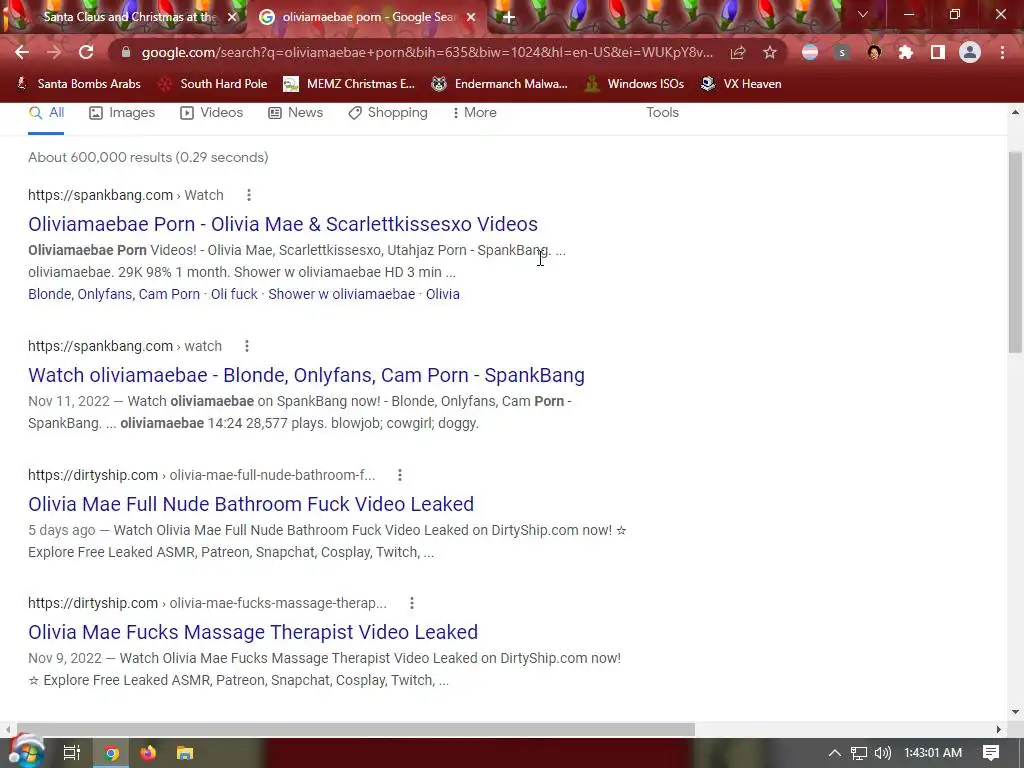The width and height of the screenshot is (1024, 768).
Task: Launch Firefox from the taskbar
Action: 148,753
